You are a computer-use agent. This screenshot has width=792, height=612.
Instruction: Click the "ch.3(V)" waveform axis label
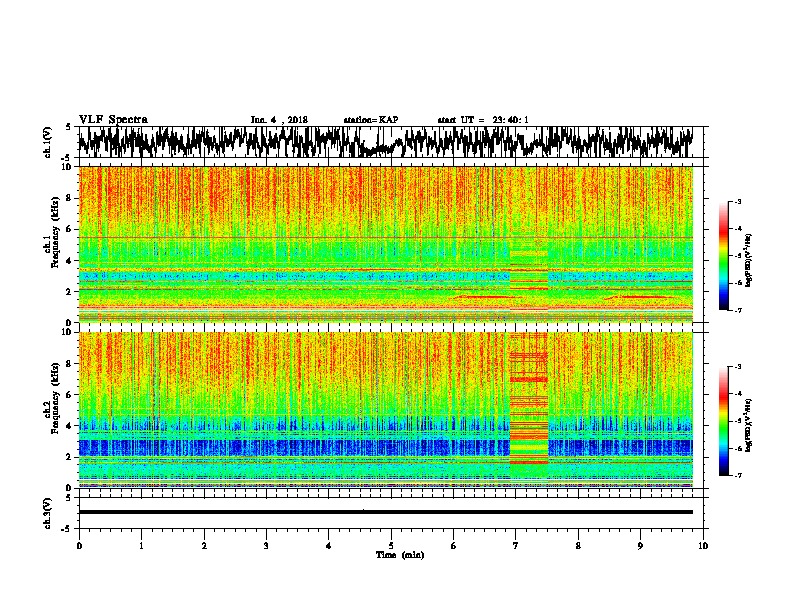47,513
